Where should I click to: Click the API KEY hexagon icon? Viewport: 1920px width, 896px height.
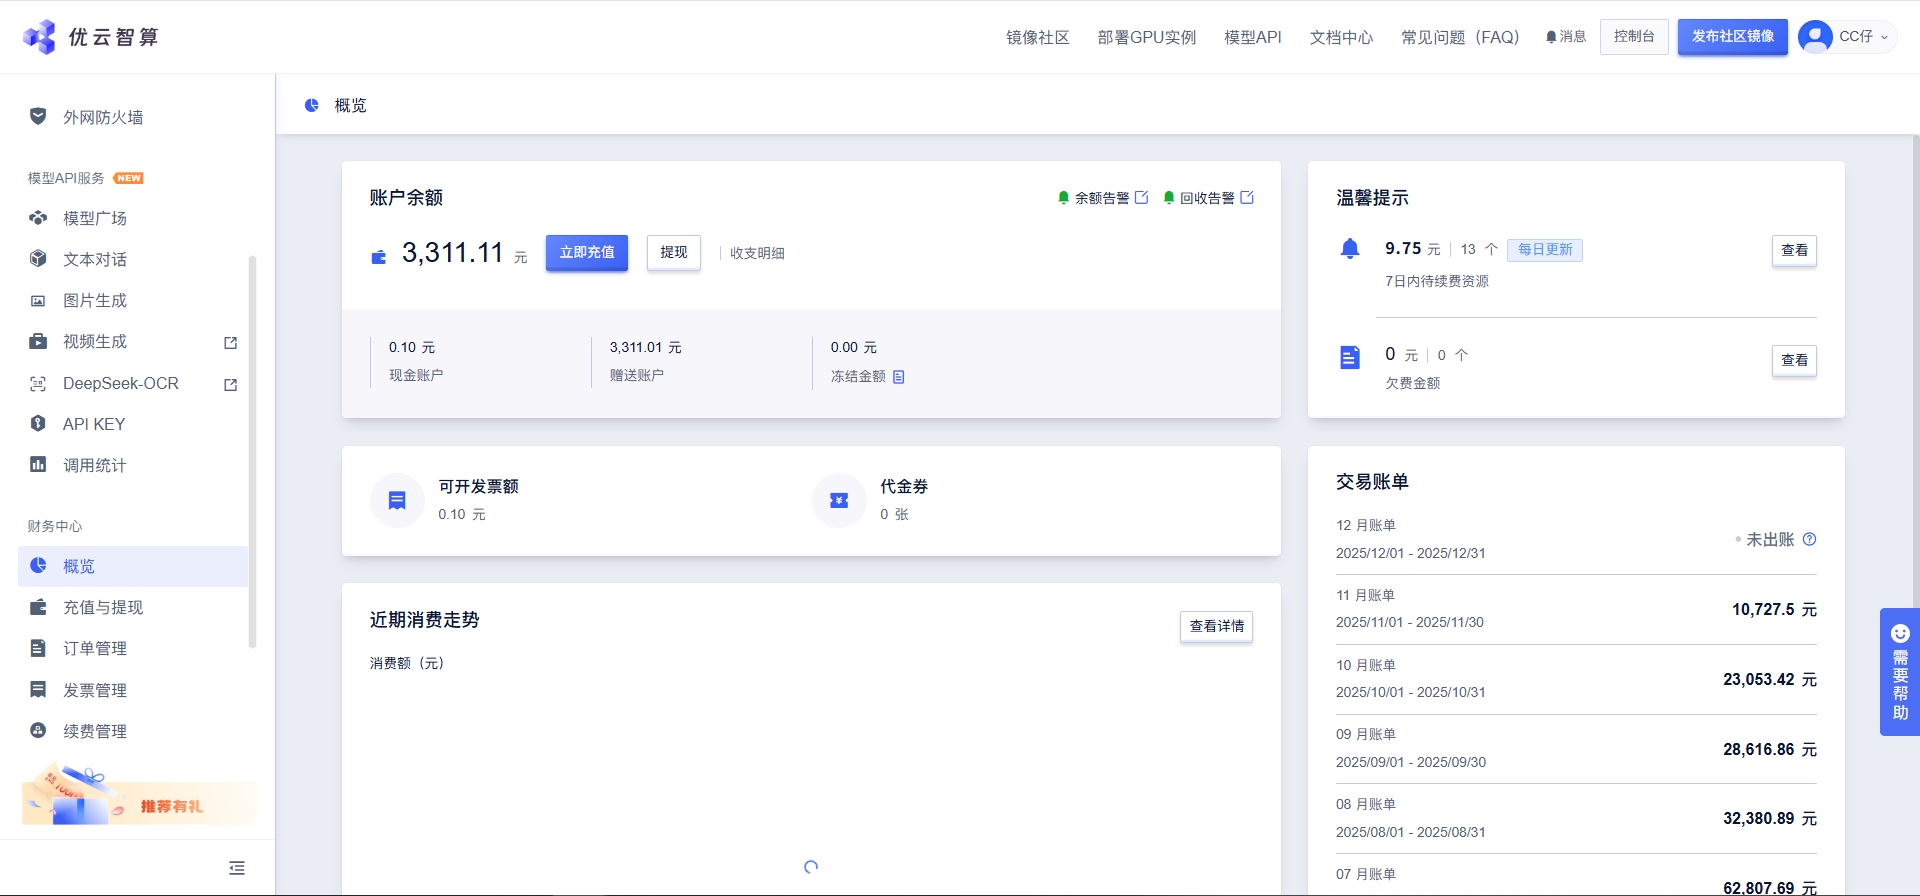[x=38, y=423]
